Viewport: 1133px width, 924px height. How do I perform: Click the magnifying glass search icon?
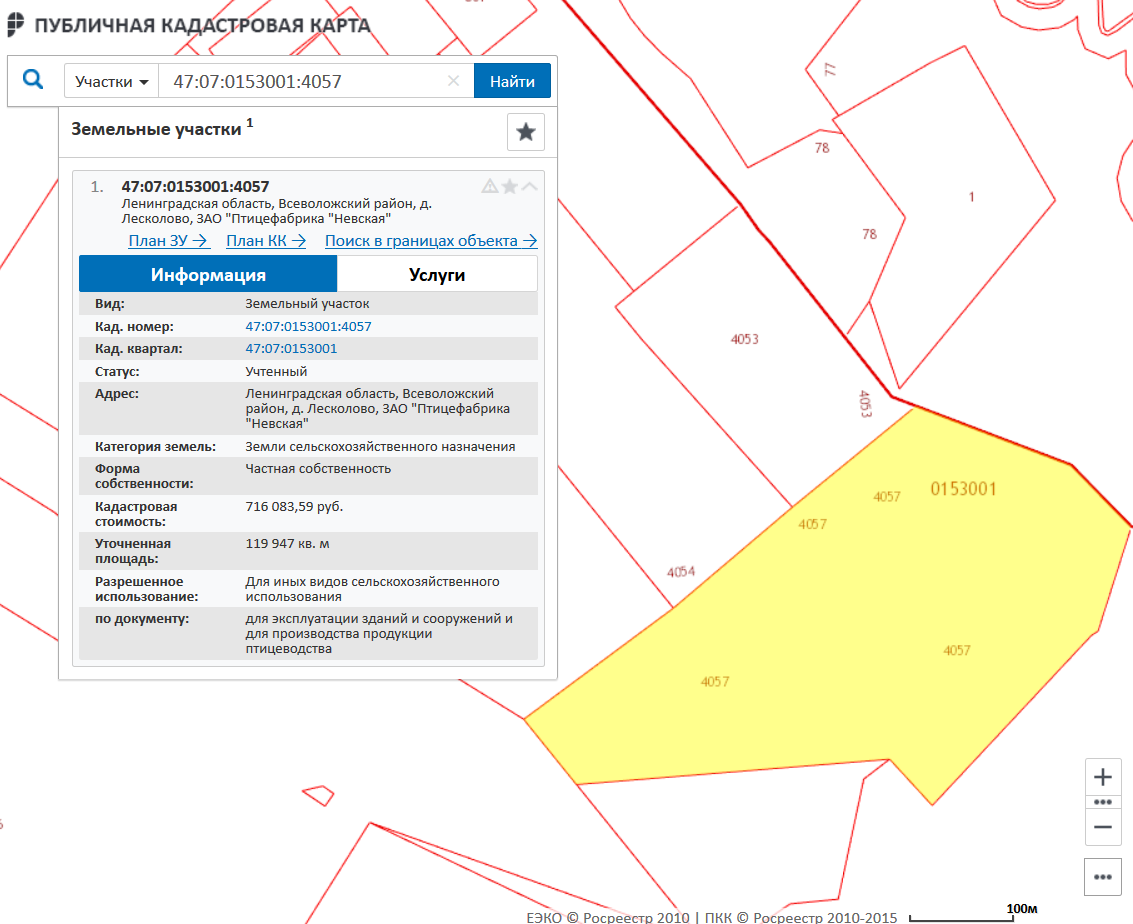(x=33, y=80)
